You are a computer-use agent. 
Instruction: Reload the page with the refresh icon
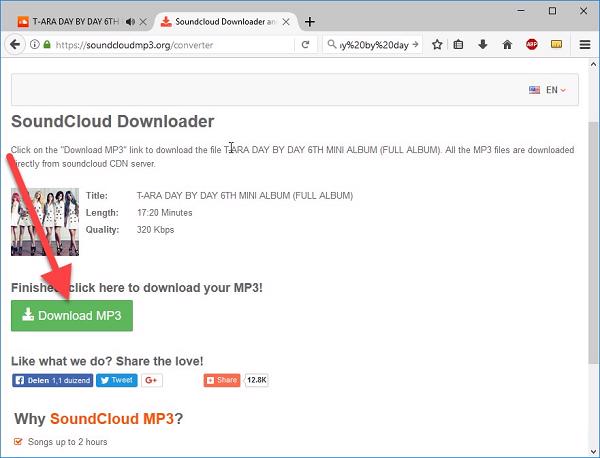[x=305, y=45]
